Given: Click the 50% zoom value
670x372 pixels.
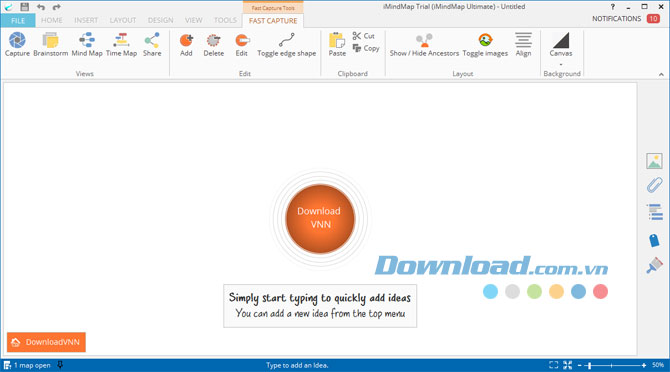Looking at the screenshot, I should tap(658, 365).
